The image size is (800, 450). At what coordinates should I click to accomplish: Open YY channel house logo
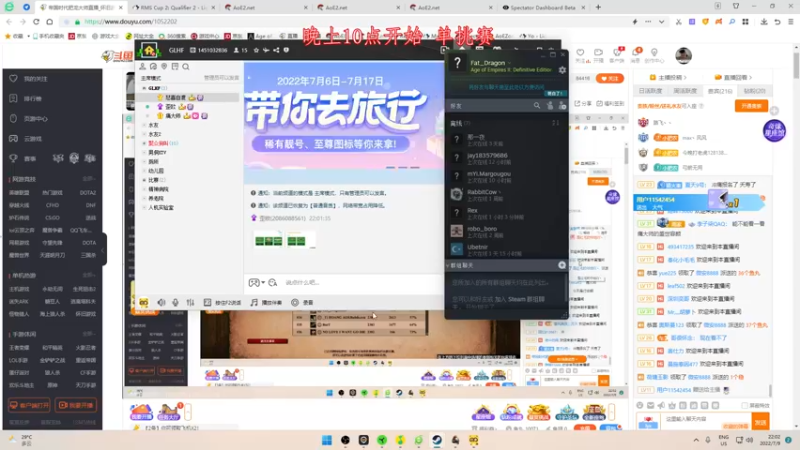point(149,51)
